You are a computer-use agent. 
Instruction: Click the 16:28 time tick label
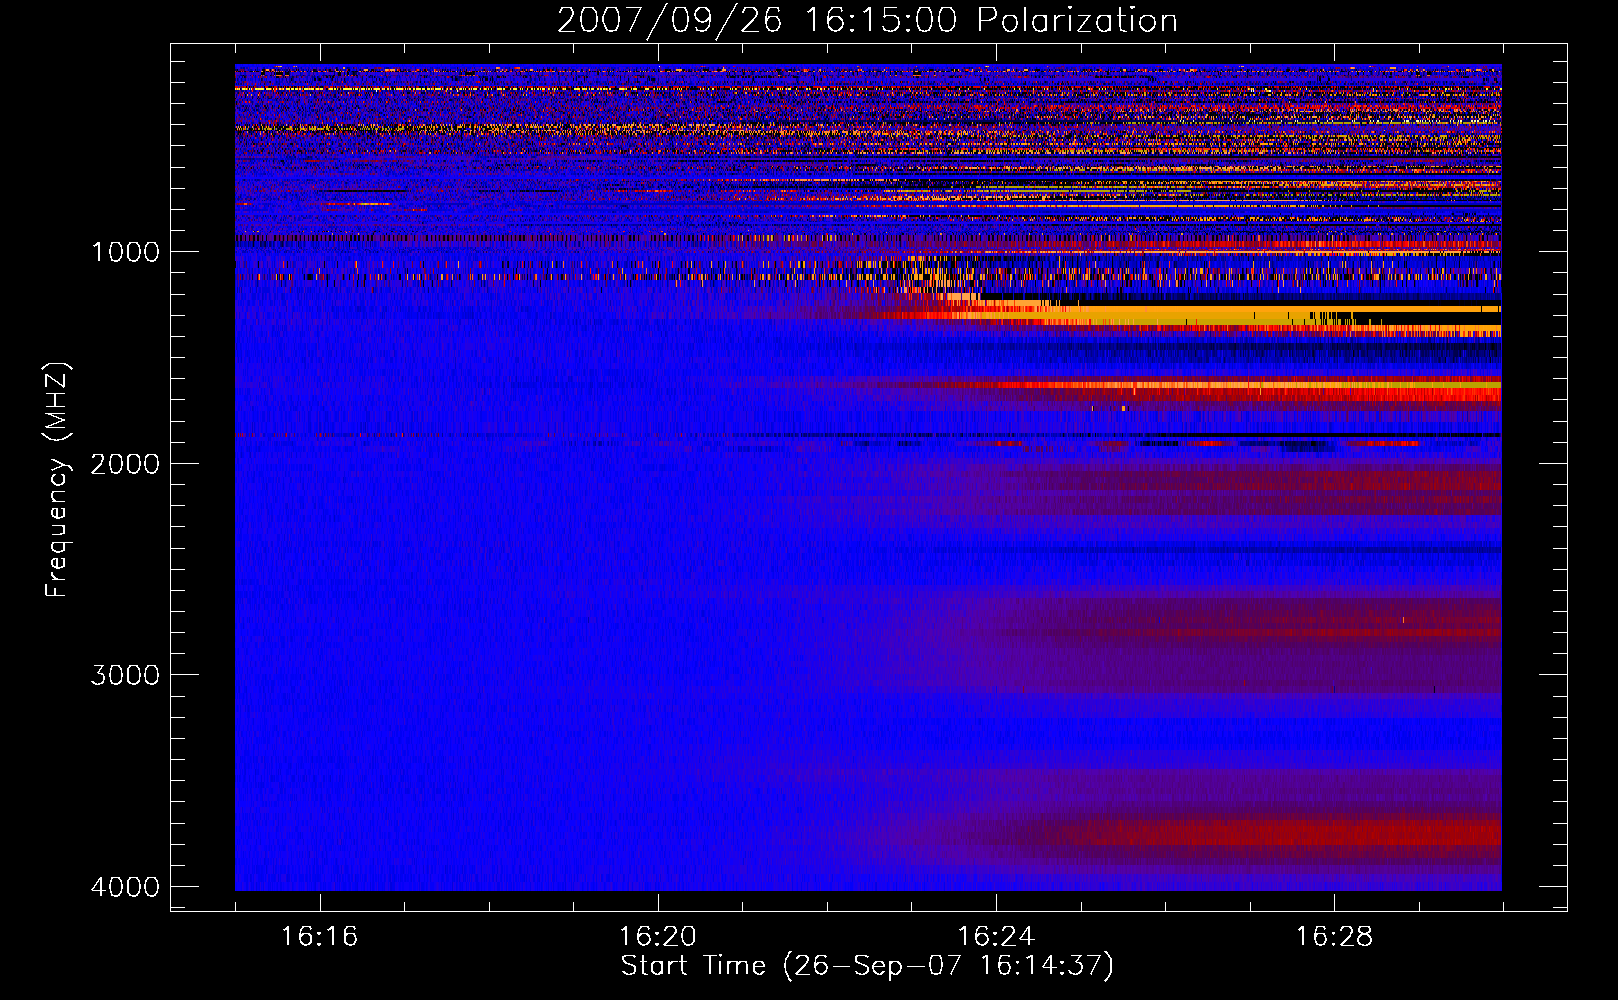pos(1334,937)
